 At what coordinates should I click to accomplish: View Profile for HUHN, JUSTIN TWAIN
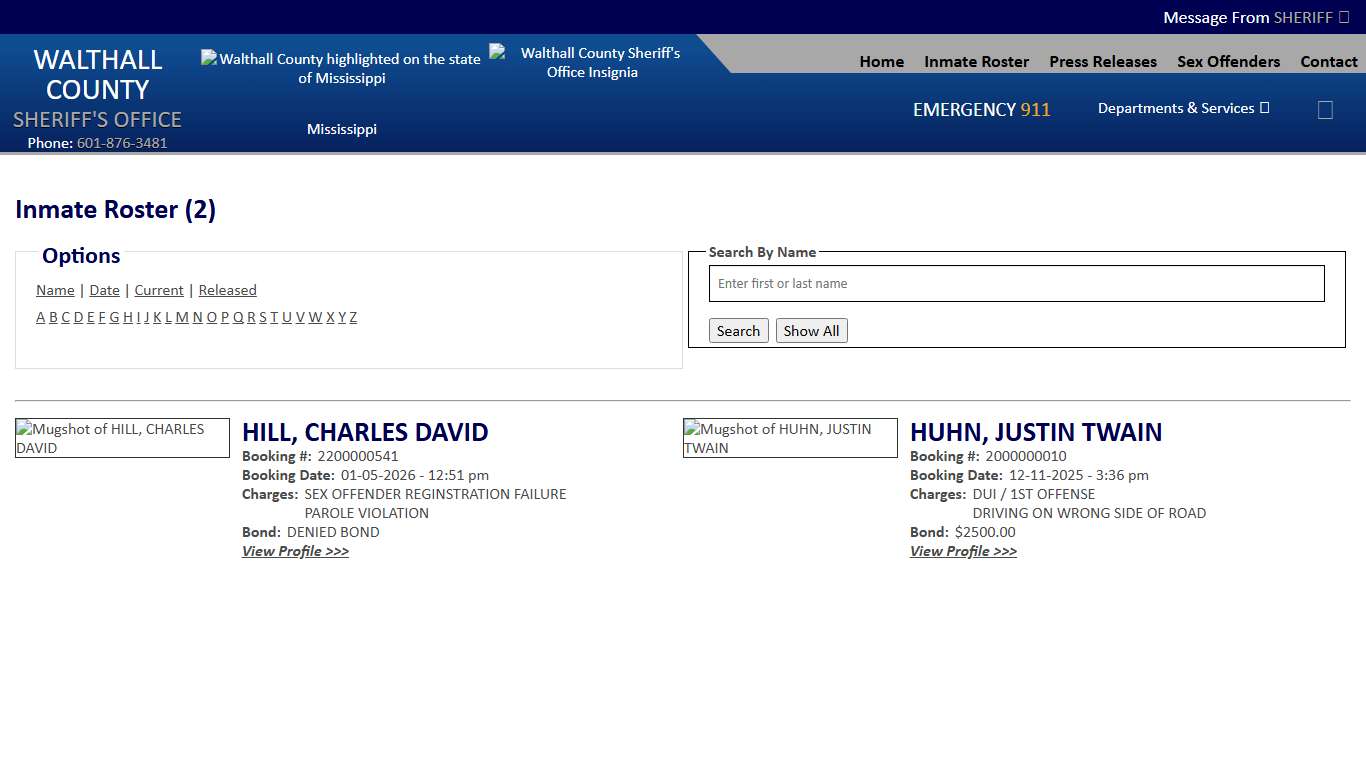pyautogui.click(x=963, y=551)
